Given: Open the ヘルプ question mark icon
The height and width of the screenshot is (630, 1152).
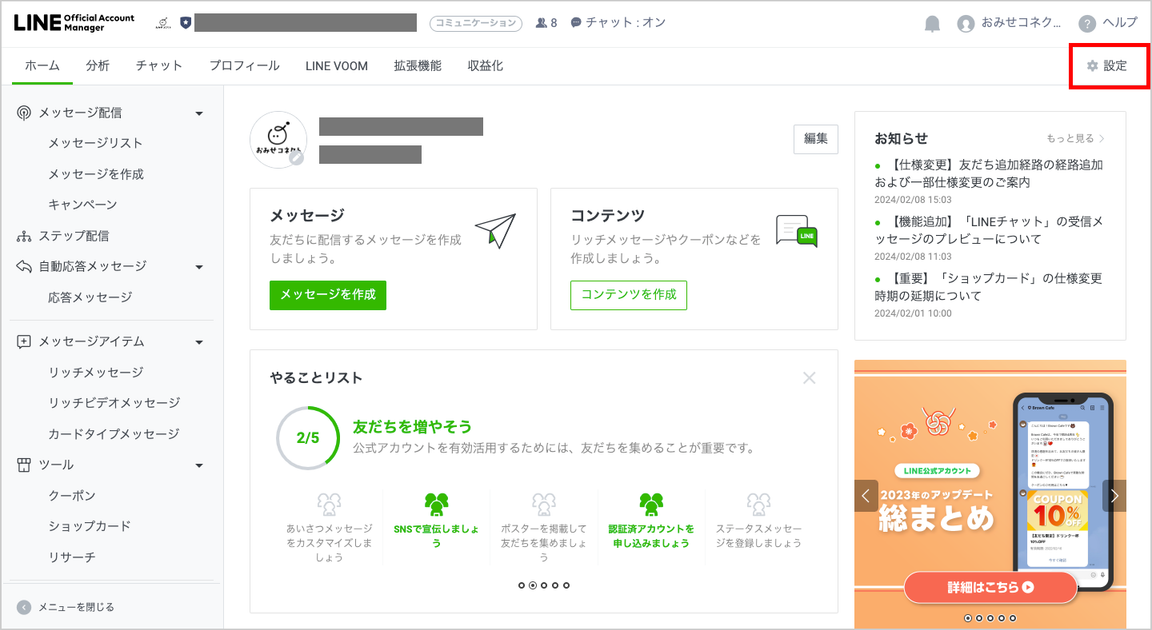Looking at the screenshot, I should [x=1089, y=21].
